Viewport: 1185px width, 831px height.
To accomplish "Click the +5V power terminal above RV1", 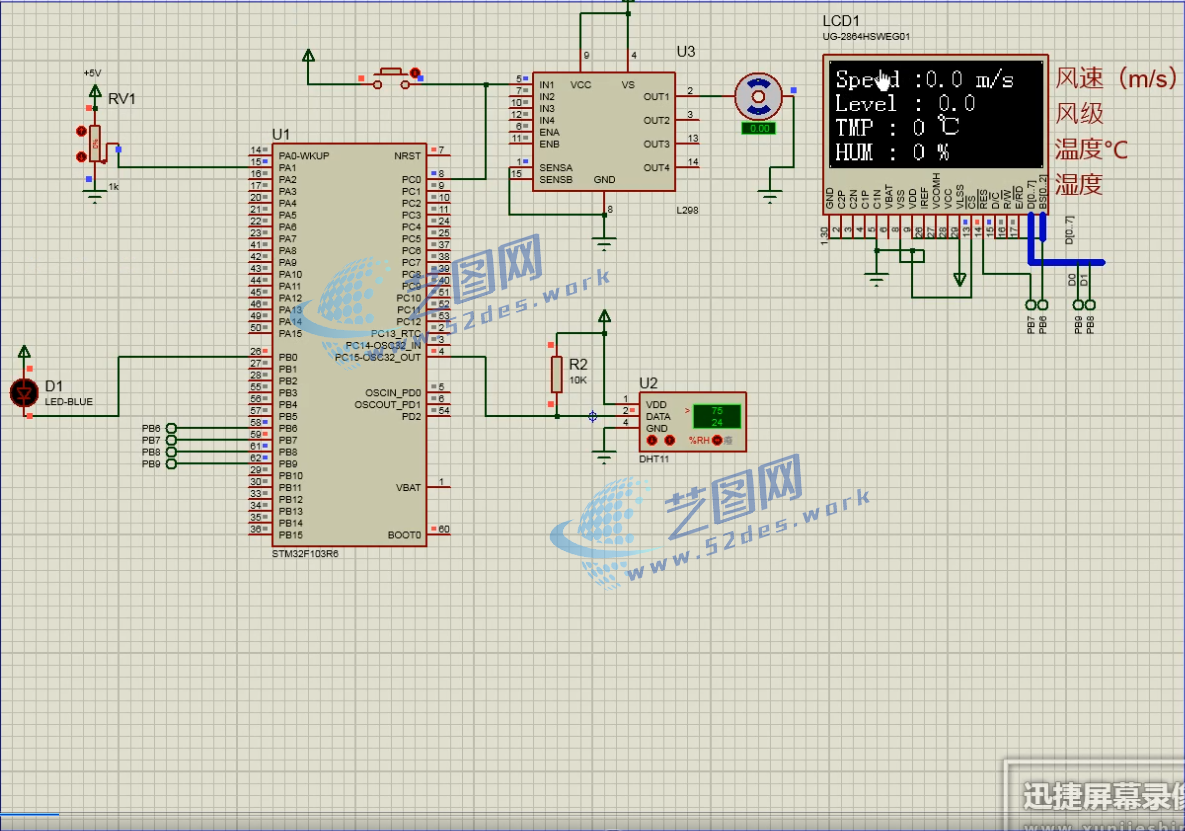I will (x=95, y=91).
